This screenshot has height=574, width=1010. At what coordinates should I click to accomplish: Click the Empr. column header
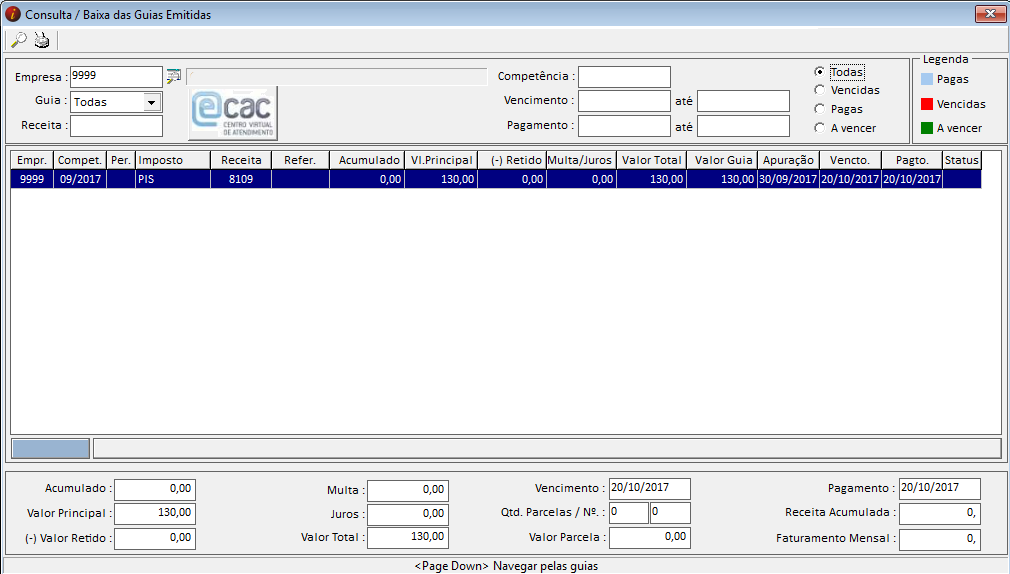[x=32, y=160]
